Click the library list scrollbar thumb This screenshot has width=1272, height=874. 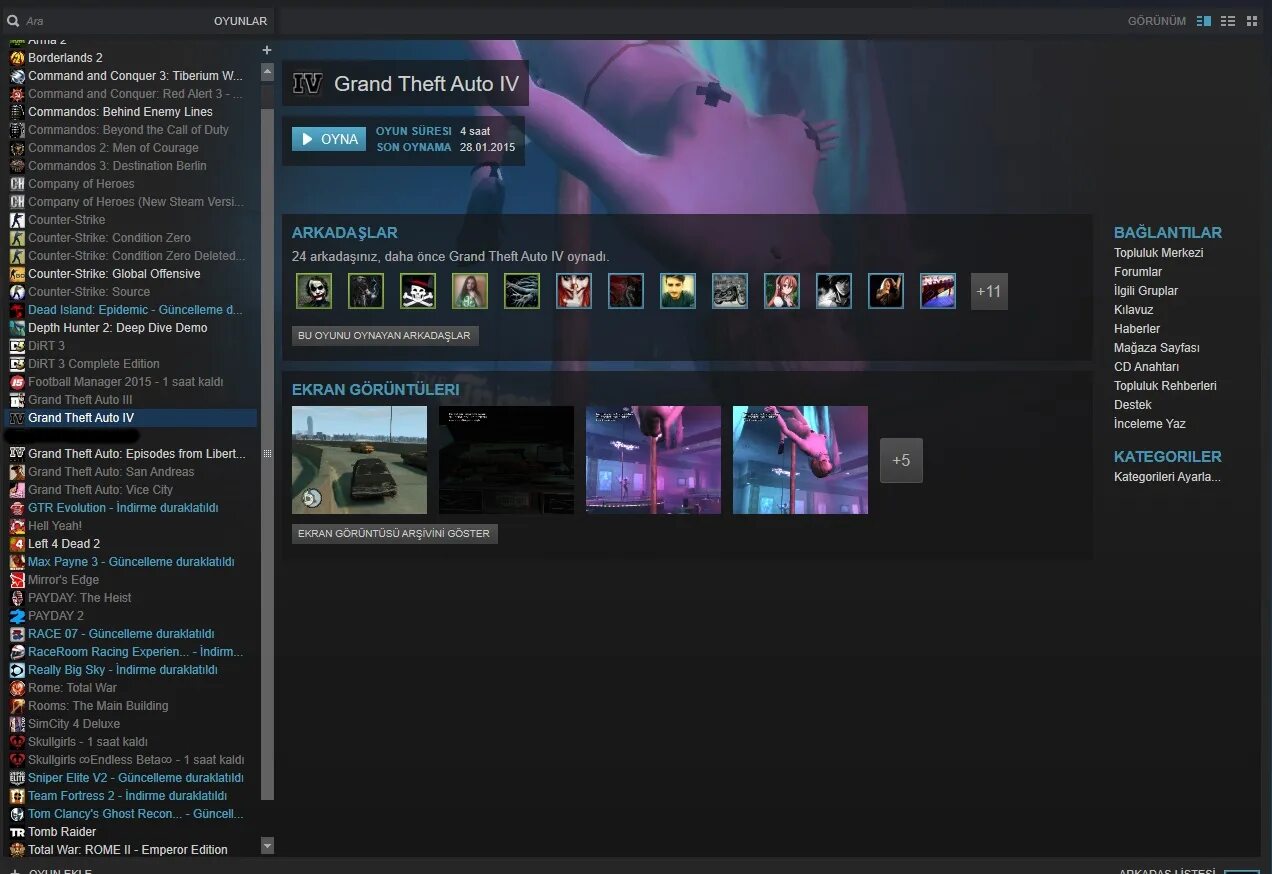pos(267,454)
